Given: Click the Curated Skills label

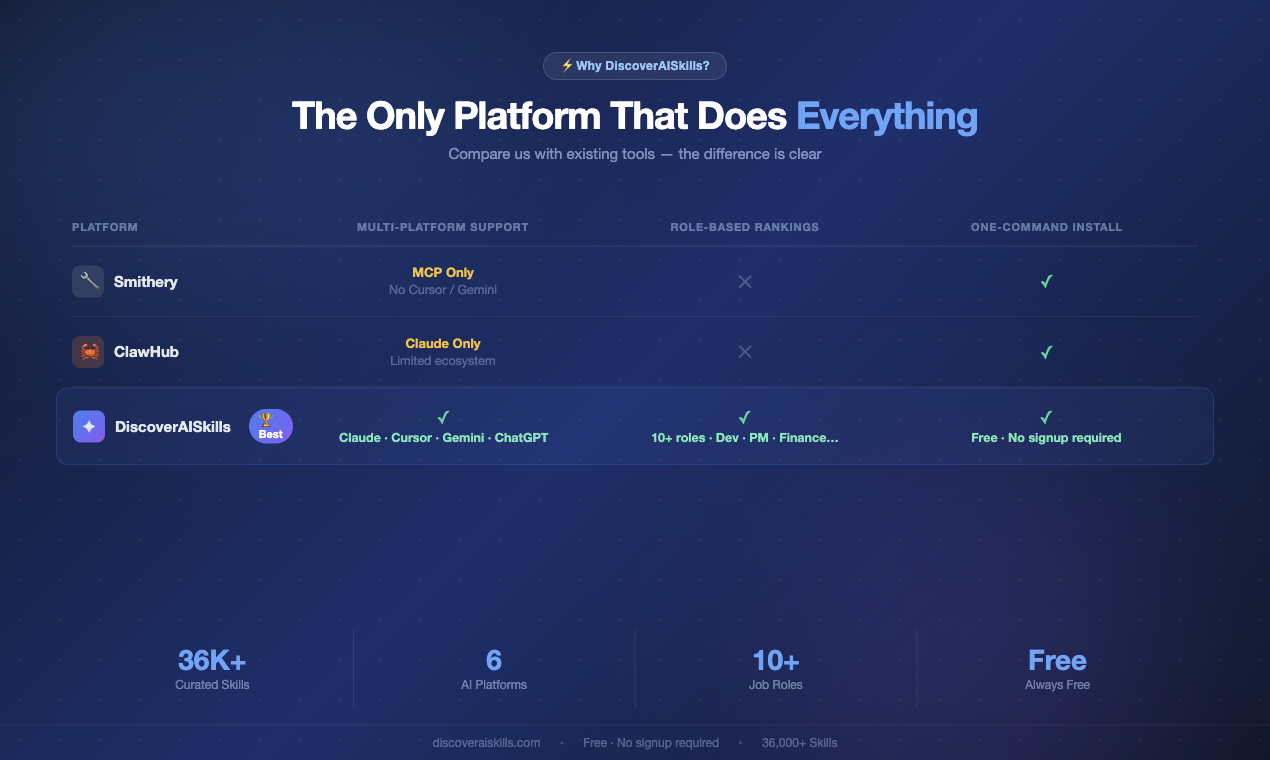Looking at the screenshot, I should 212,685.
